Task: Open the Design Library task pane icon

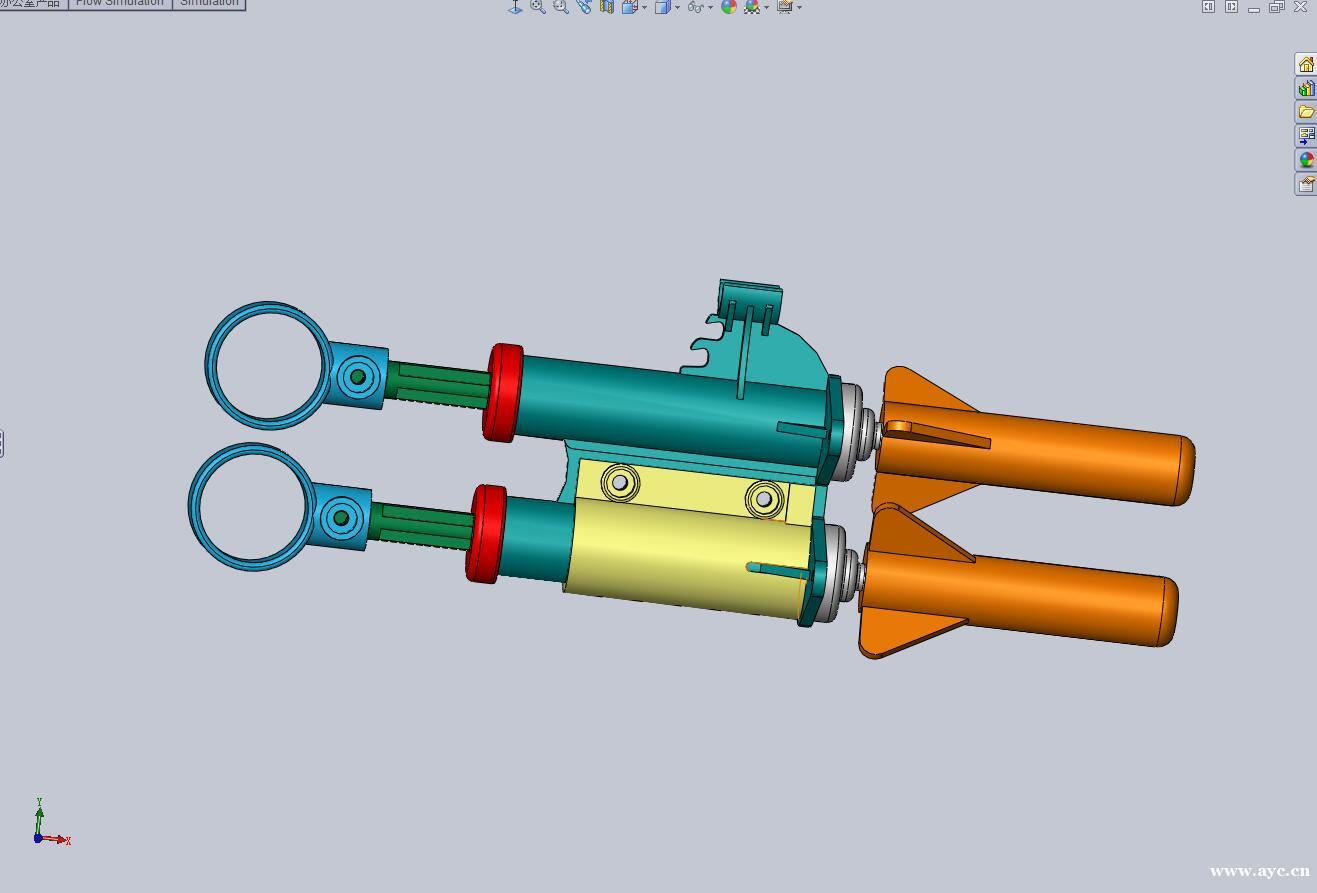Action: tap(1306, 88)
